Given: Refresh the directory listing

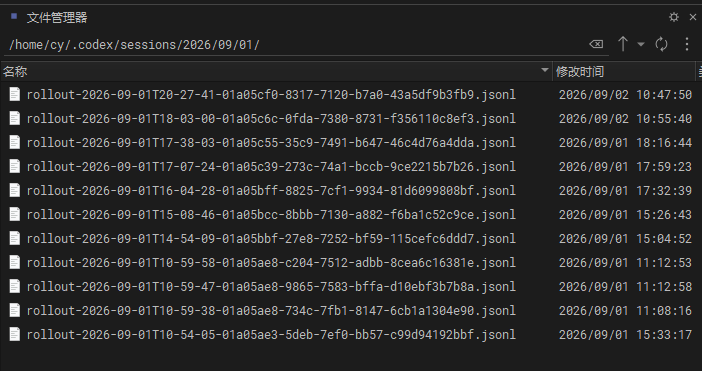Looking at the screenshot, I should [661, 44].
